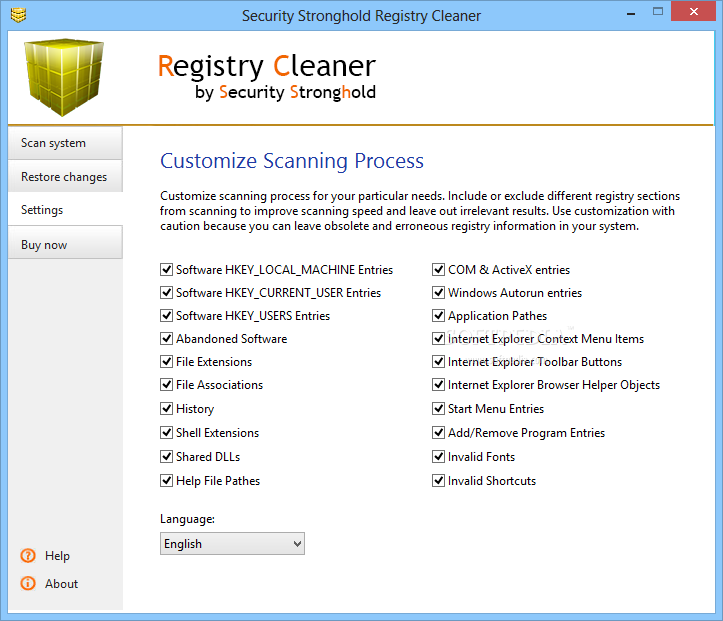Toggle the Shared DLLs checkbox
Screen dimensions: 723x621
166,456
